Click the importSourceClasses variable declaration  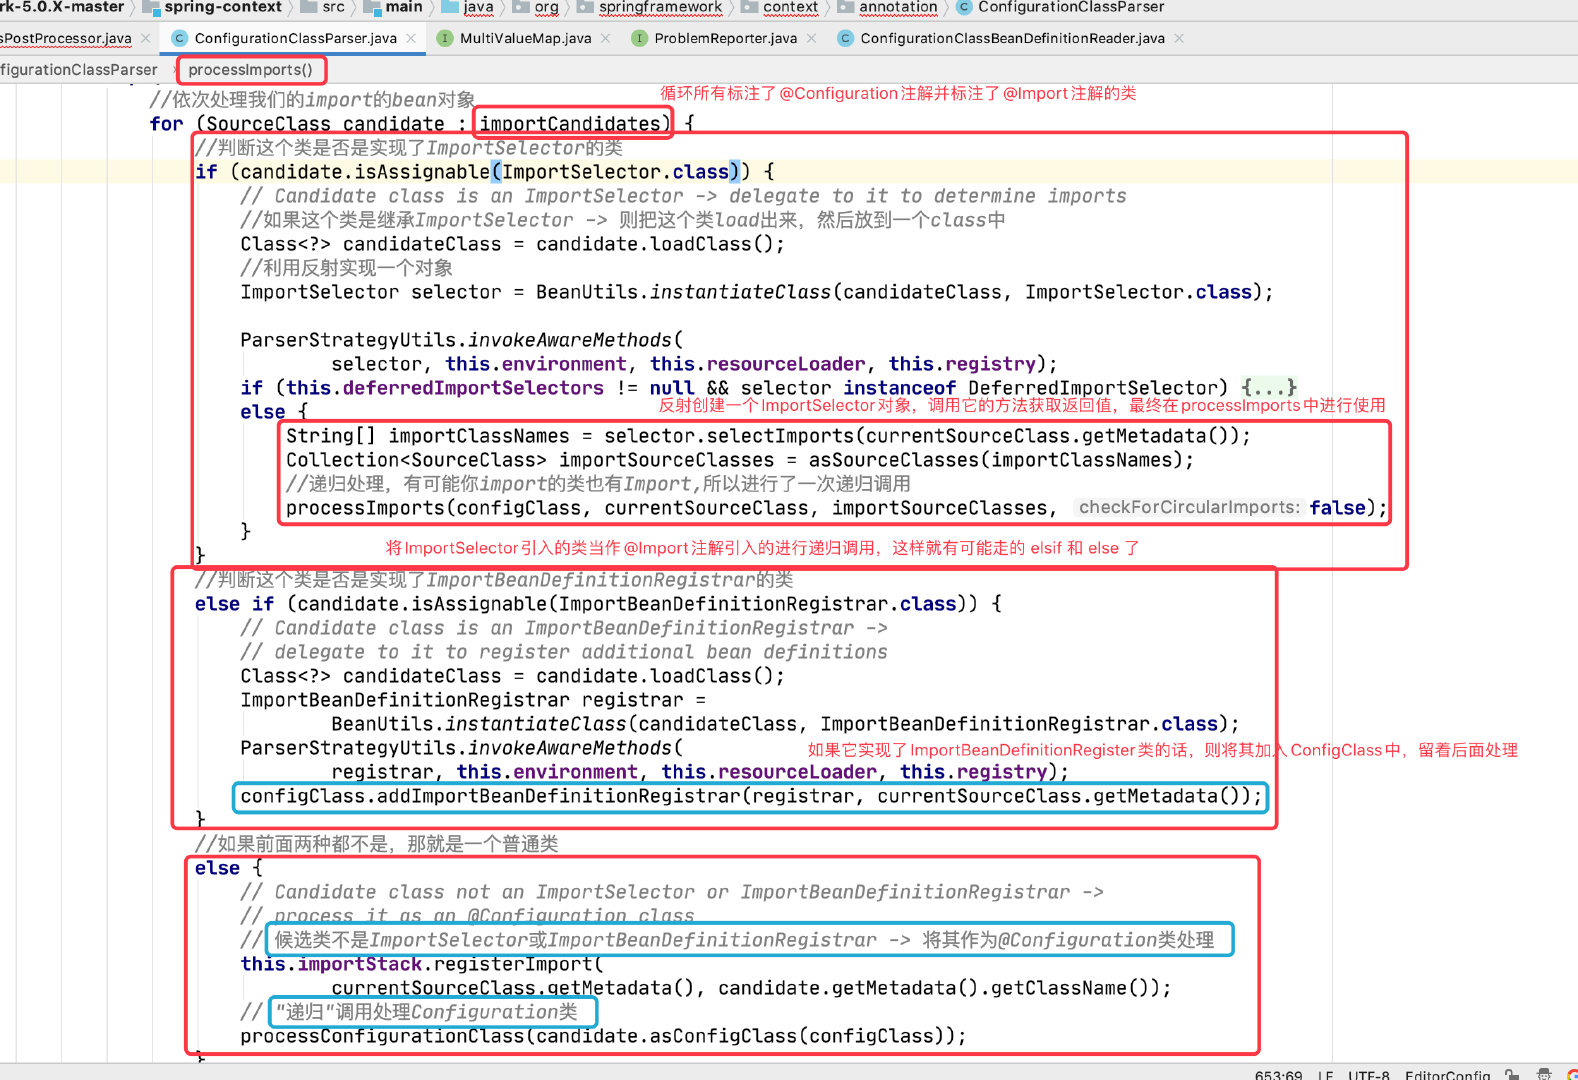[x=666, y=460]
